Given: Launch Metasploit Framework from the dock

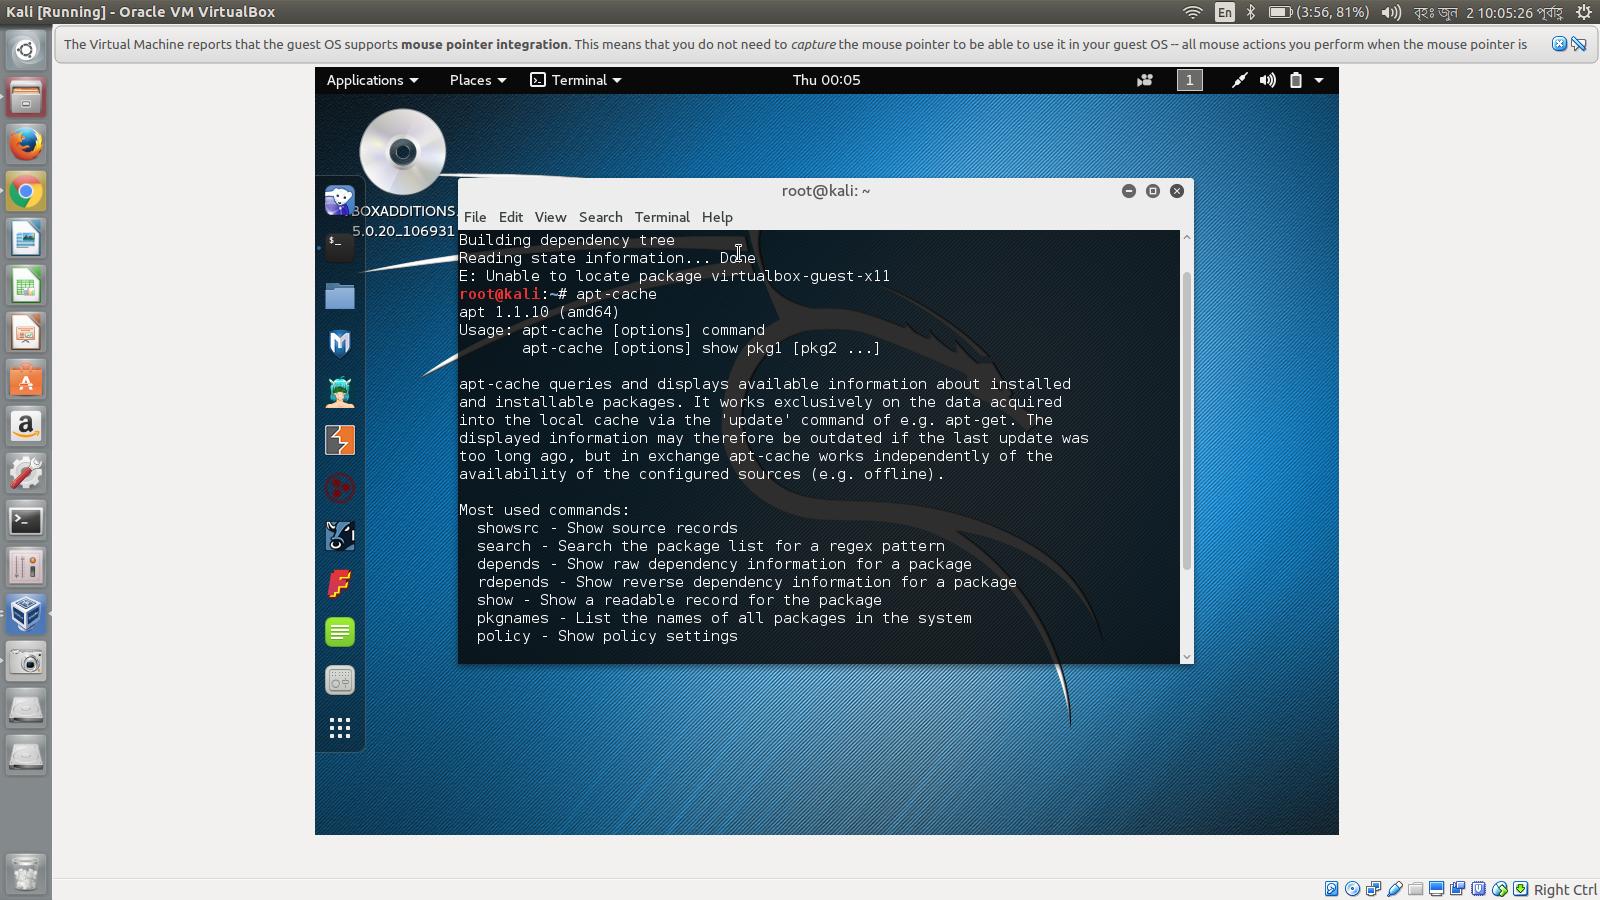Looking at the screenshot, I should [x=340, y=343].
